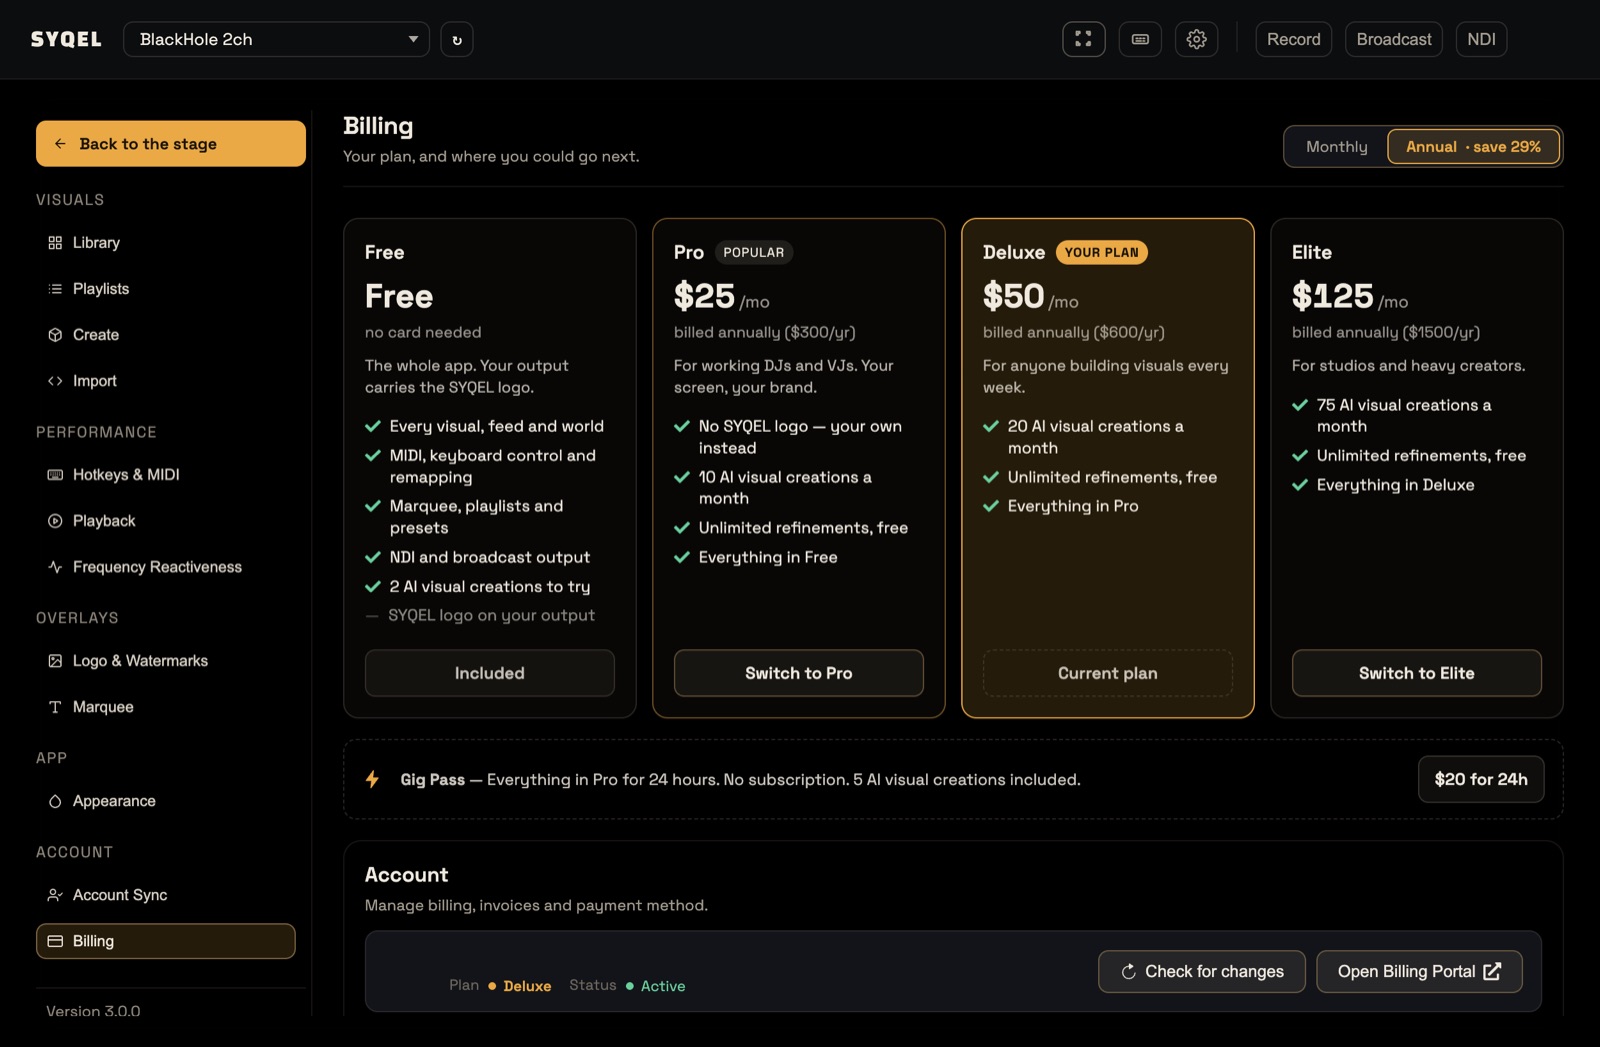
Task: Click the Create cube icon
Action: [55, 335]
